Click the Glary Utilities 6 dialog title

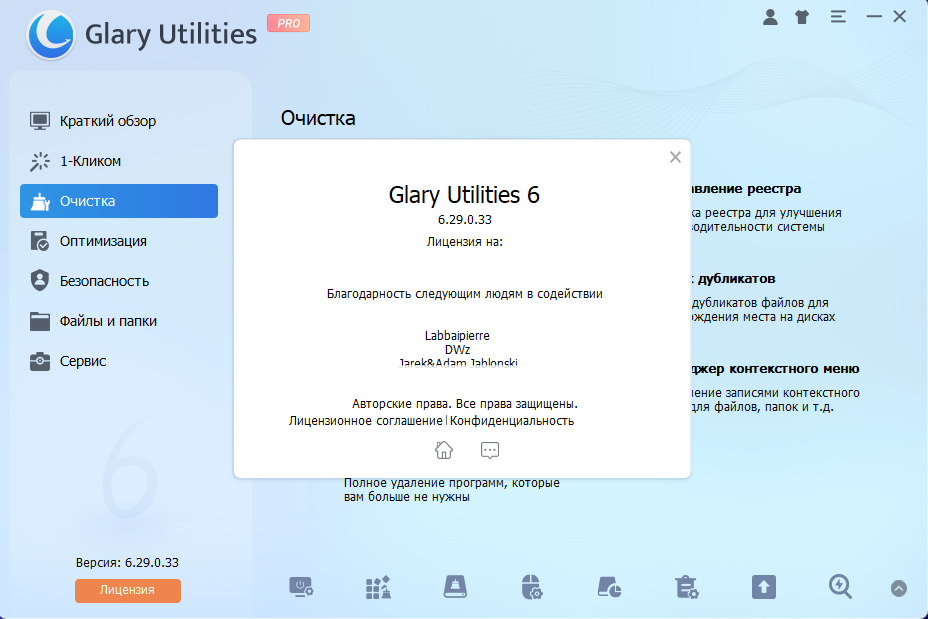tap(464, 195)
